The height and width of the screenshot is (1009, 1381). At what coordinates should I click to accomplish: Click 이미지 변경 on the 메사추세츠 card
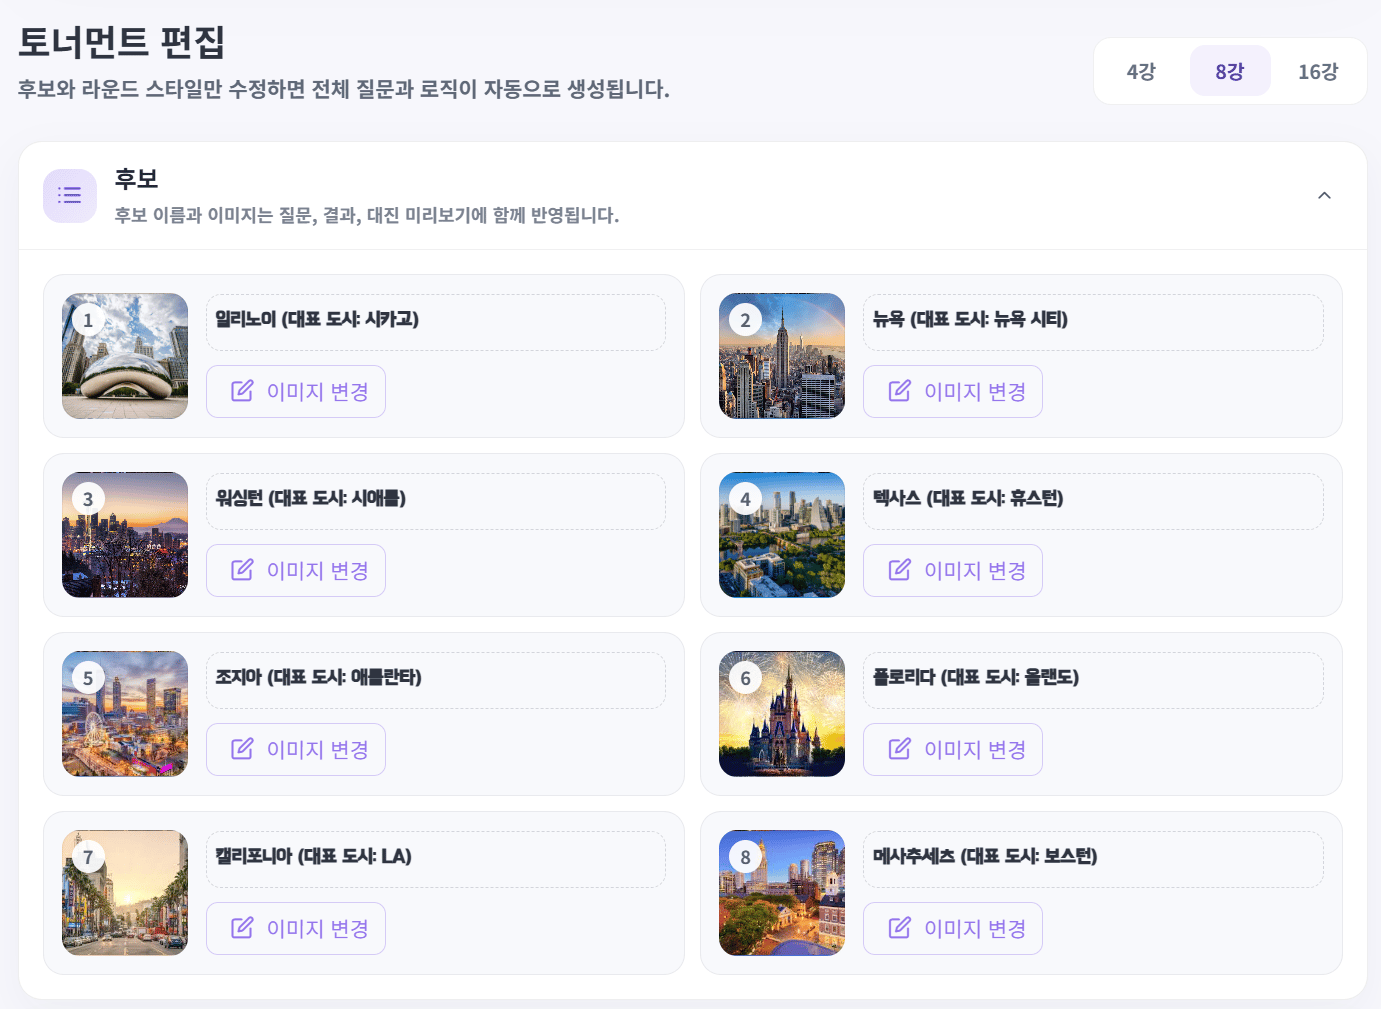[x=953, y=928]
